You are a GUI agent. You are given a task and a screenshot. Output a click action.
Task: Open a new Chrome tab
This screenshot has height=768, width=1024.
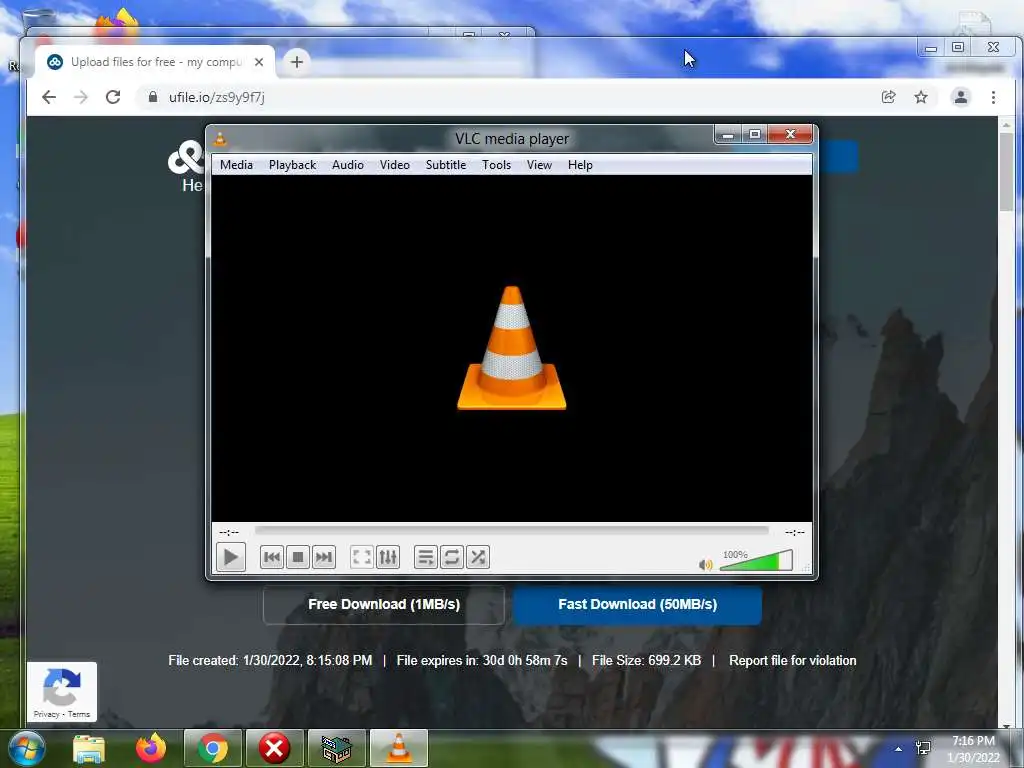(x=296, y=62)
